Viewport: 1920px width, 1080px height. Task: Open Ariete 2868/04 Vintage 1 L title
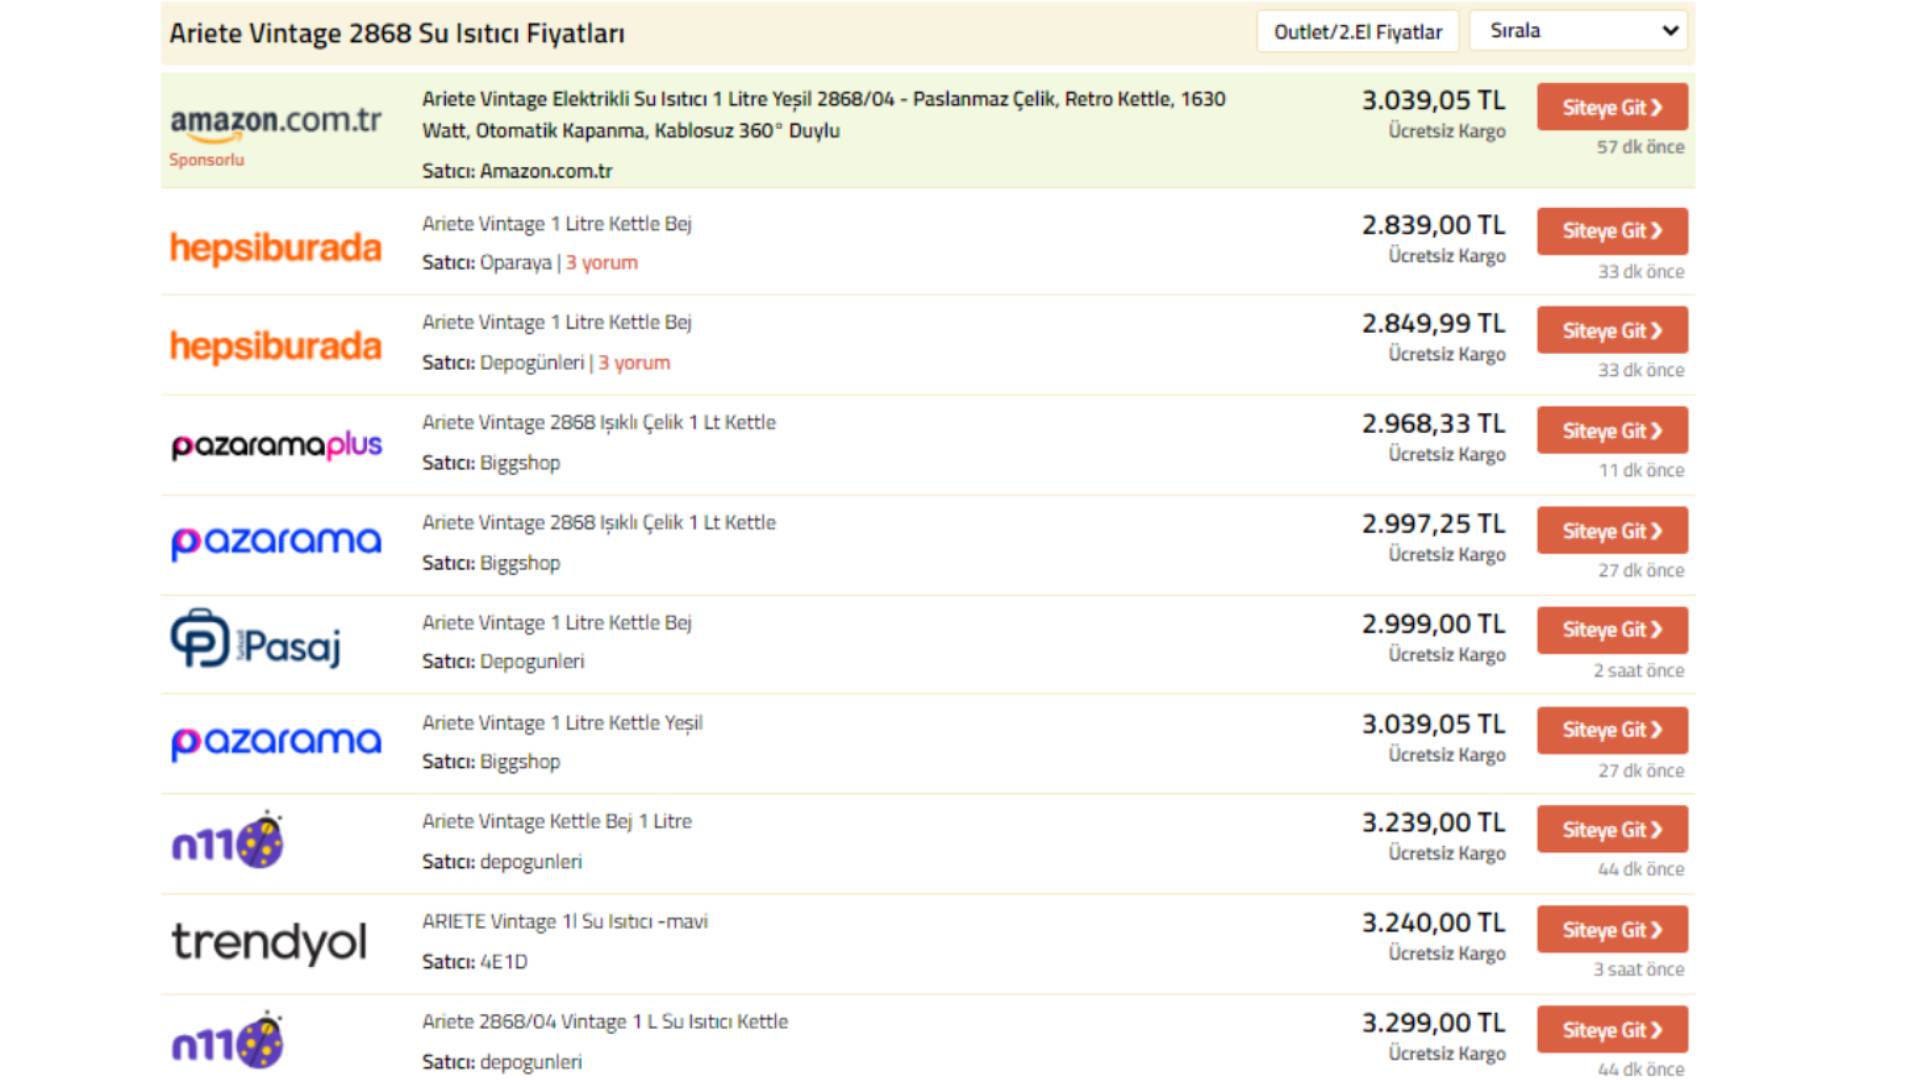[x=605, y=1021]
